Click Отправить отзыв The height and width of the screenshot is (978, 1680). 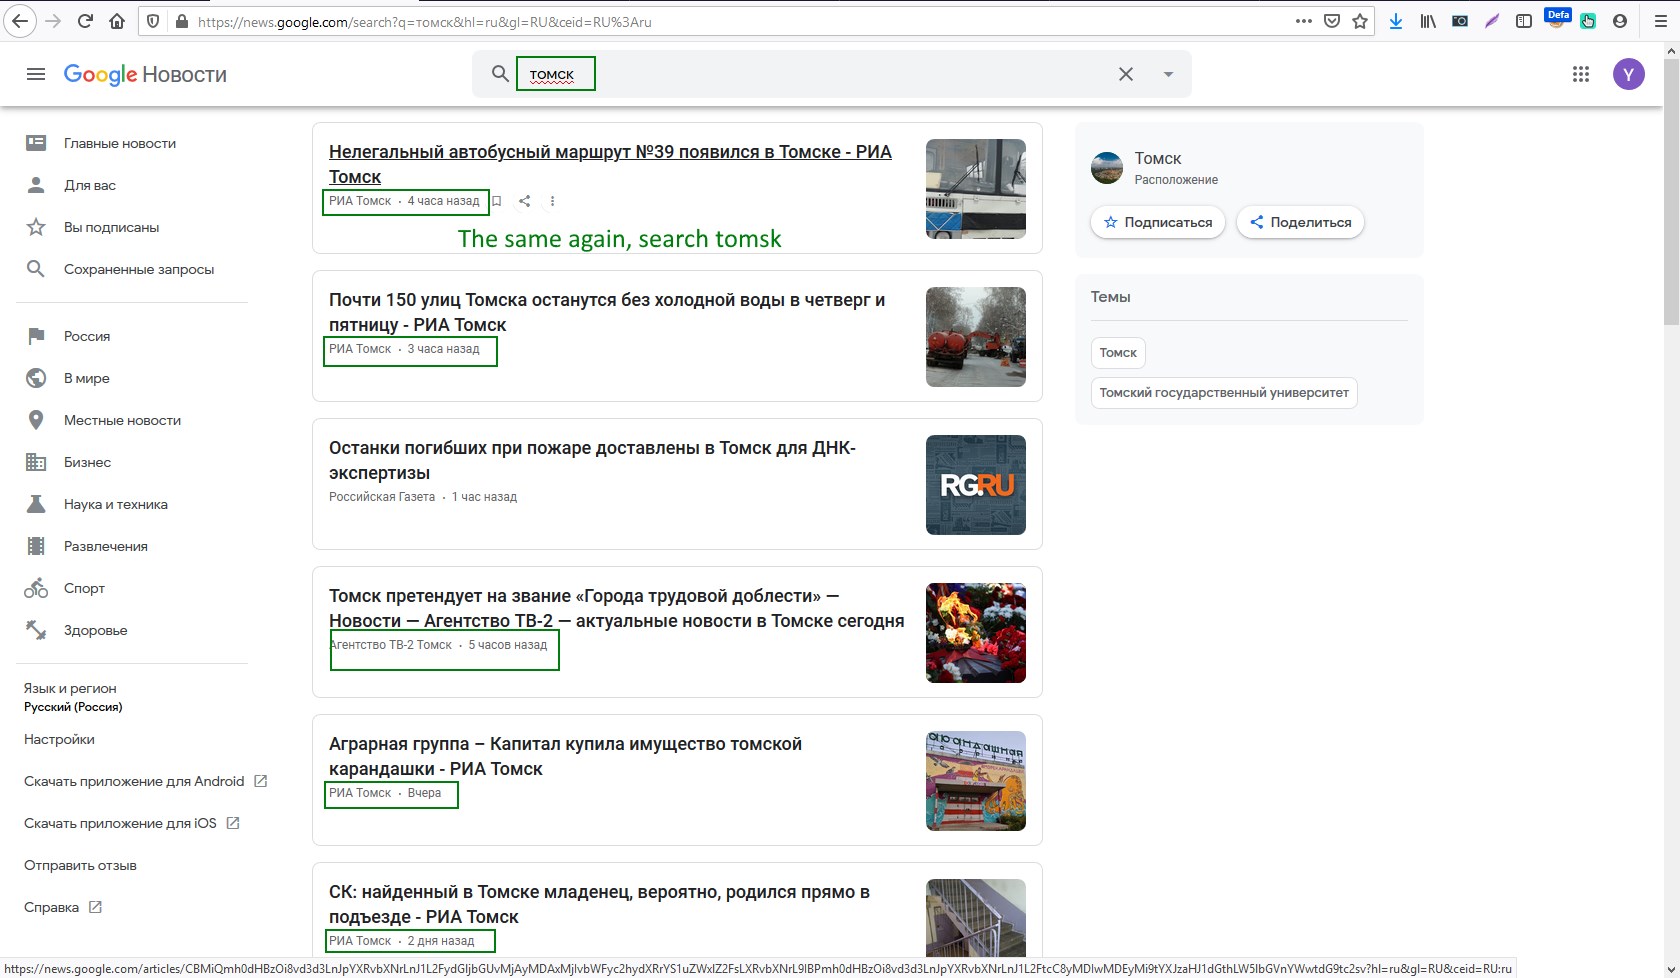[x=80, y=865]
